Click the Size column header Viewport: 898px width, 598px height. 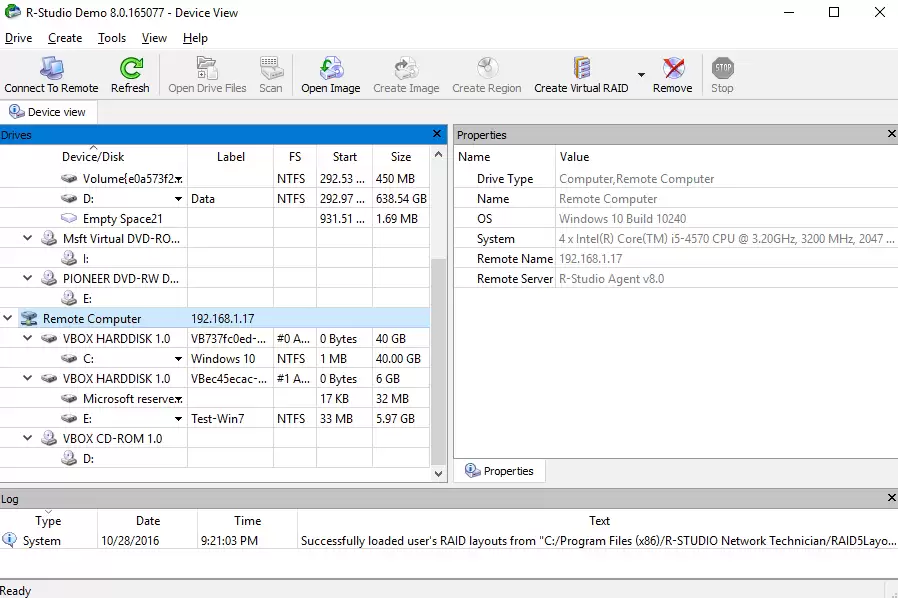[401, 157]
